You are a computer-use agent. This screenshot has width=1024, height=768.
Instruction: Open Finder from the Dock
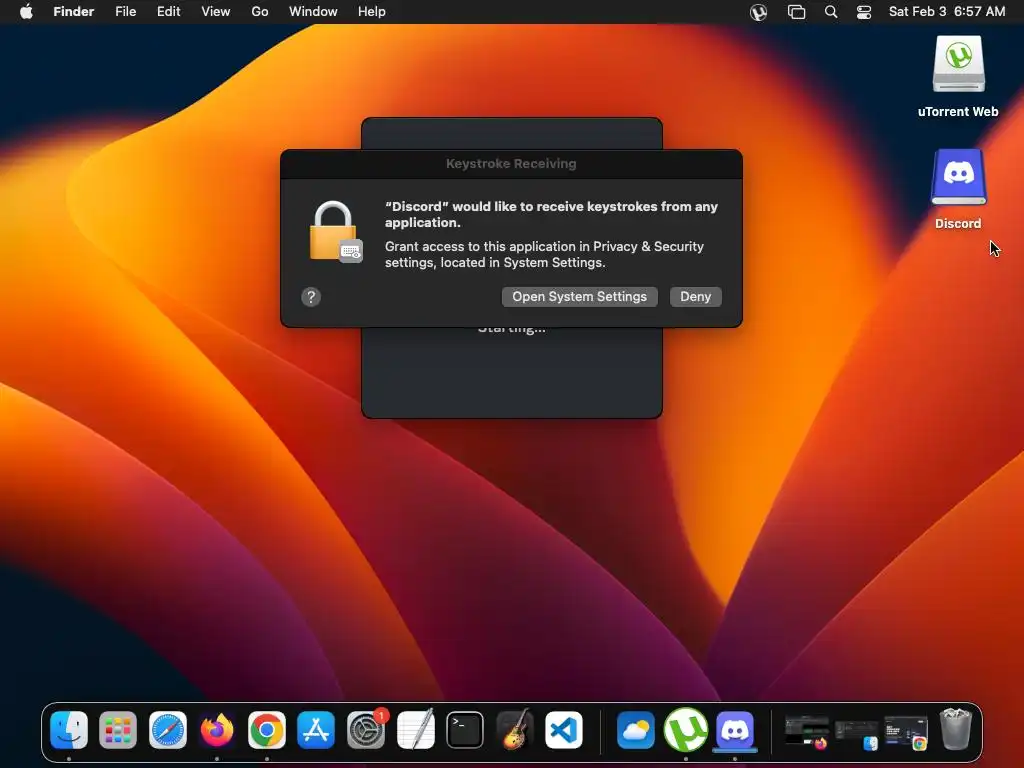click(x=69, y=729)
